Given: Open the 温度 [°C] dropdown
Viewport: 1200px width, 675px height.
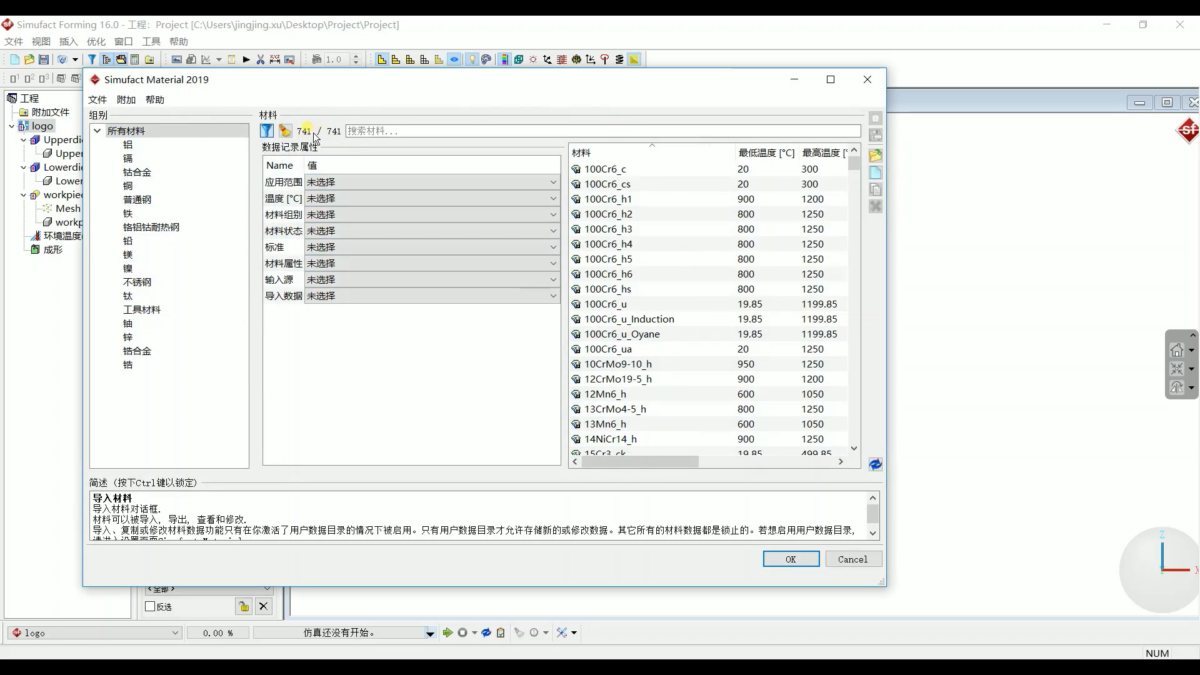Looking at the screenshot, I should pyautogui.click(x=431, y=199).
